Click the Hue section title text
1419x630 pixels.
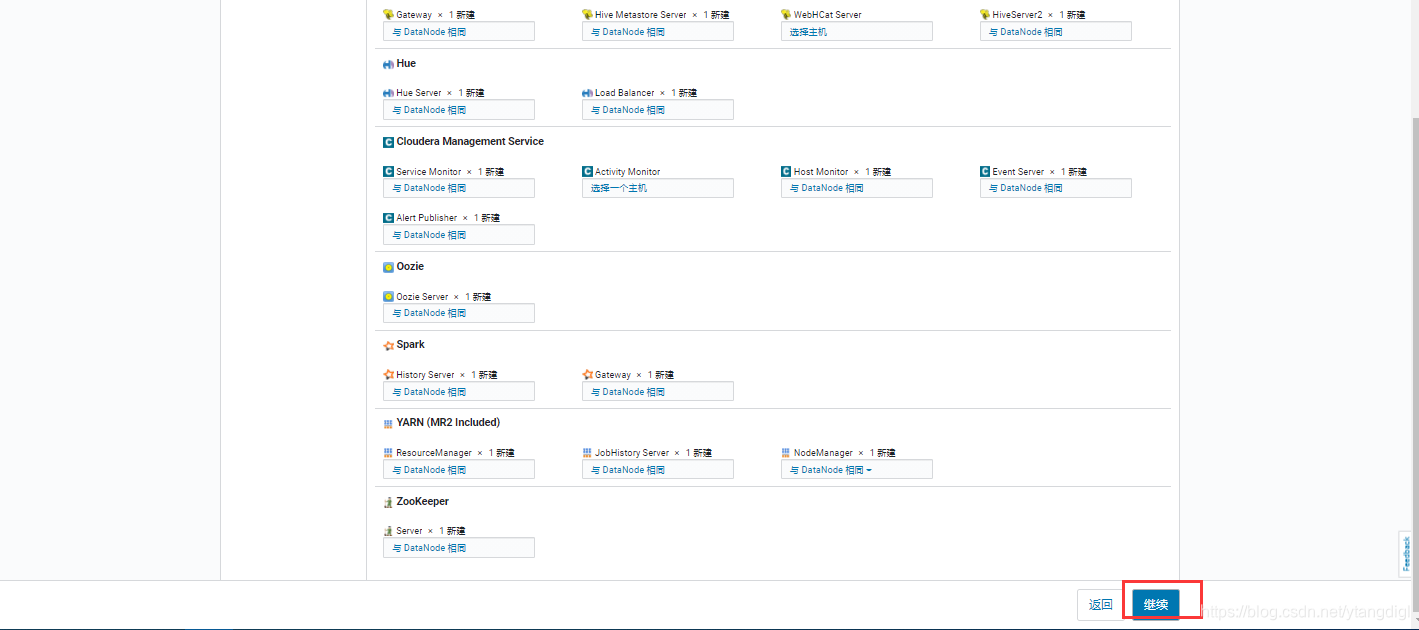click(x=406, y=64)
